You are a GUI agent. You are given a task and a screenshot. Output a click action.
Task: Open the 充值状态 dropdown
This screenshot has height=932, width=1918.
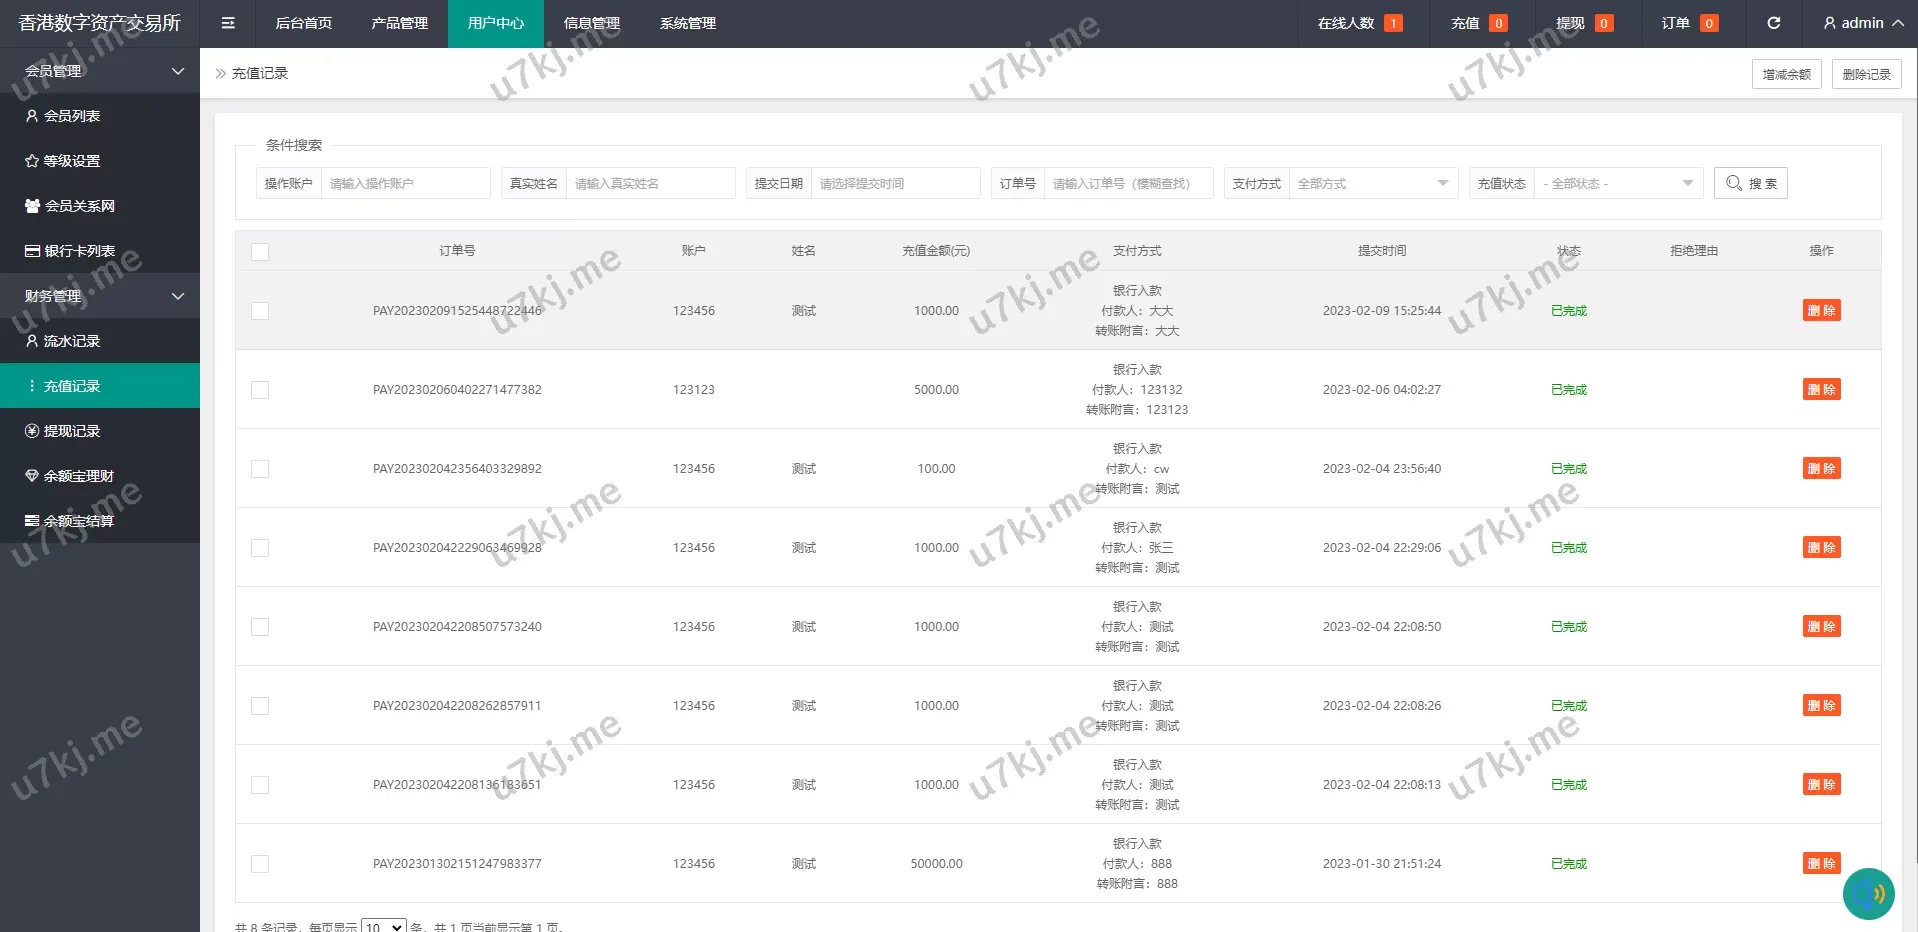tap(1617, 184)
